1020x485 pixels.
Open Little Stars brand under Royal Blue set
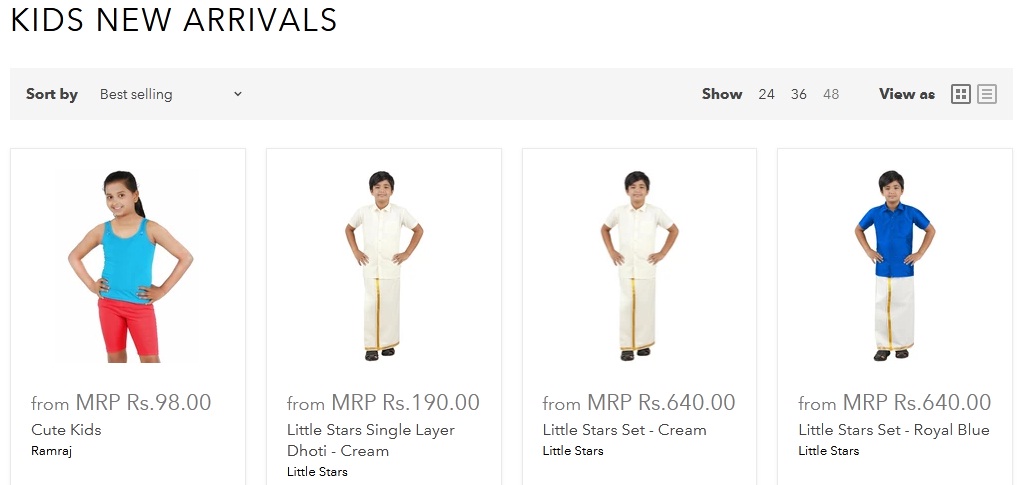tap(828, 451)
